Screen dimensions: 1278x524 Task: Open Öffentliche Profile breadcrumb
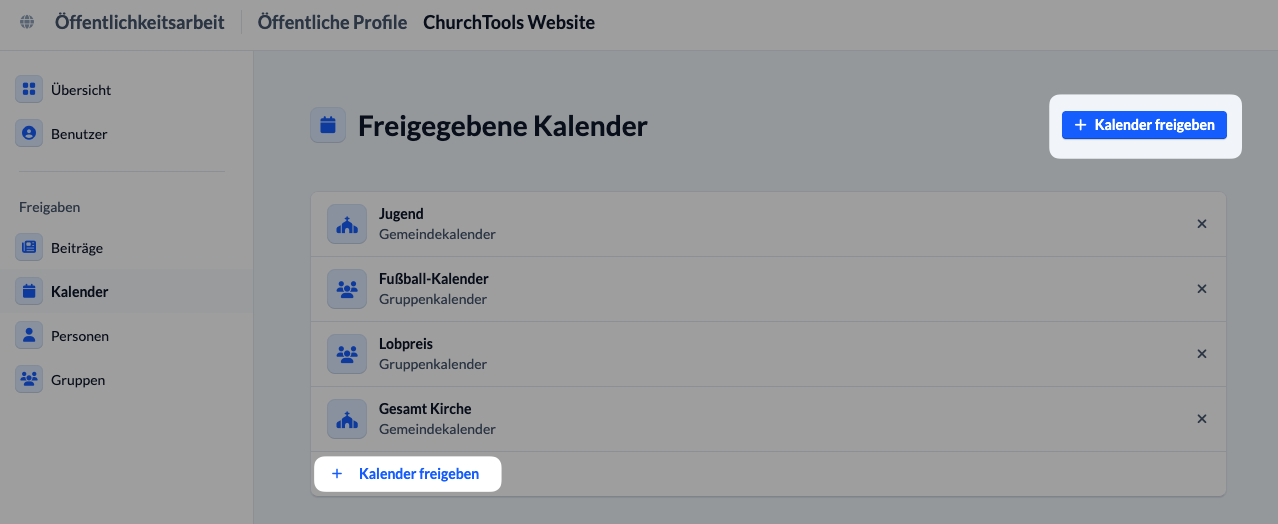point(332,22)
